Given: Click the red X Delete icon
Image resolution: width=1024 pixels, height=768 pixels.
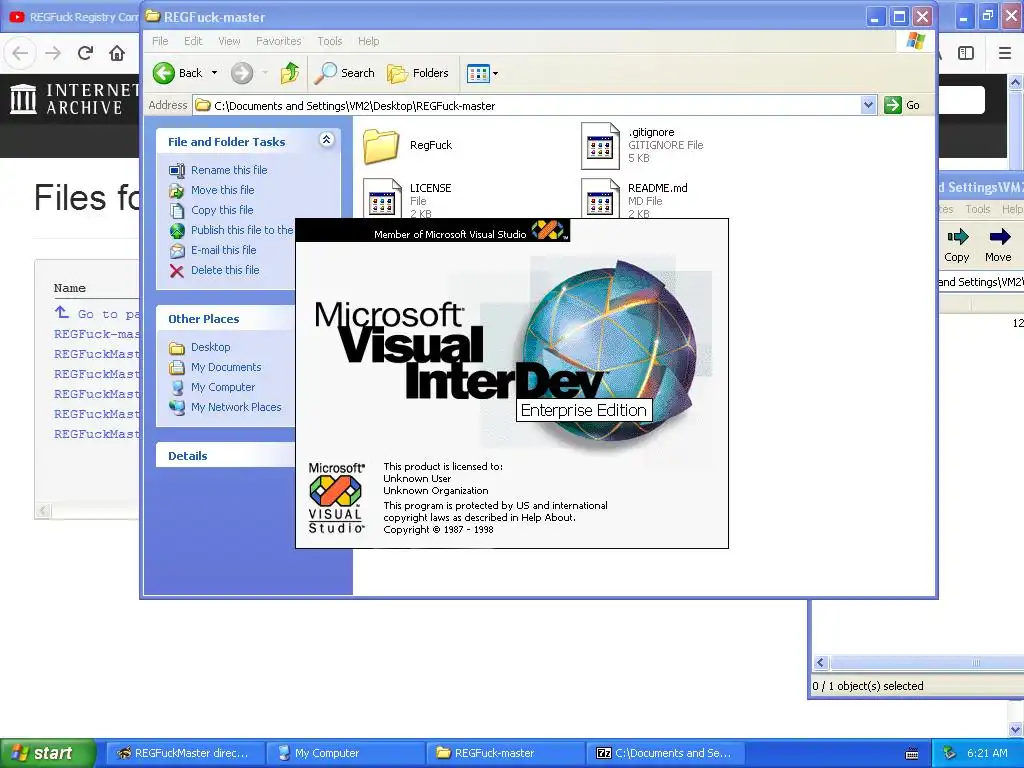Looking at the screenshot, I should pos(177,271).
